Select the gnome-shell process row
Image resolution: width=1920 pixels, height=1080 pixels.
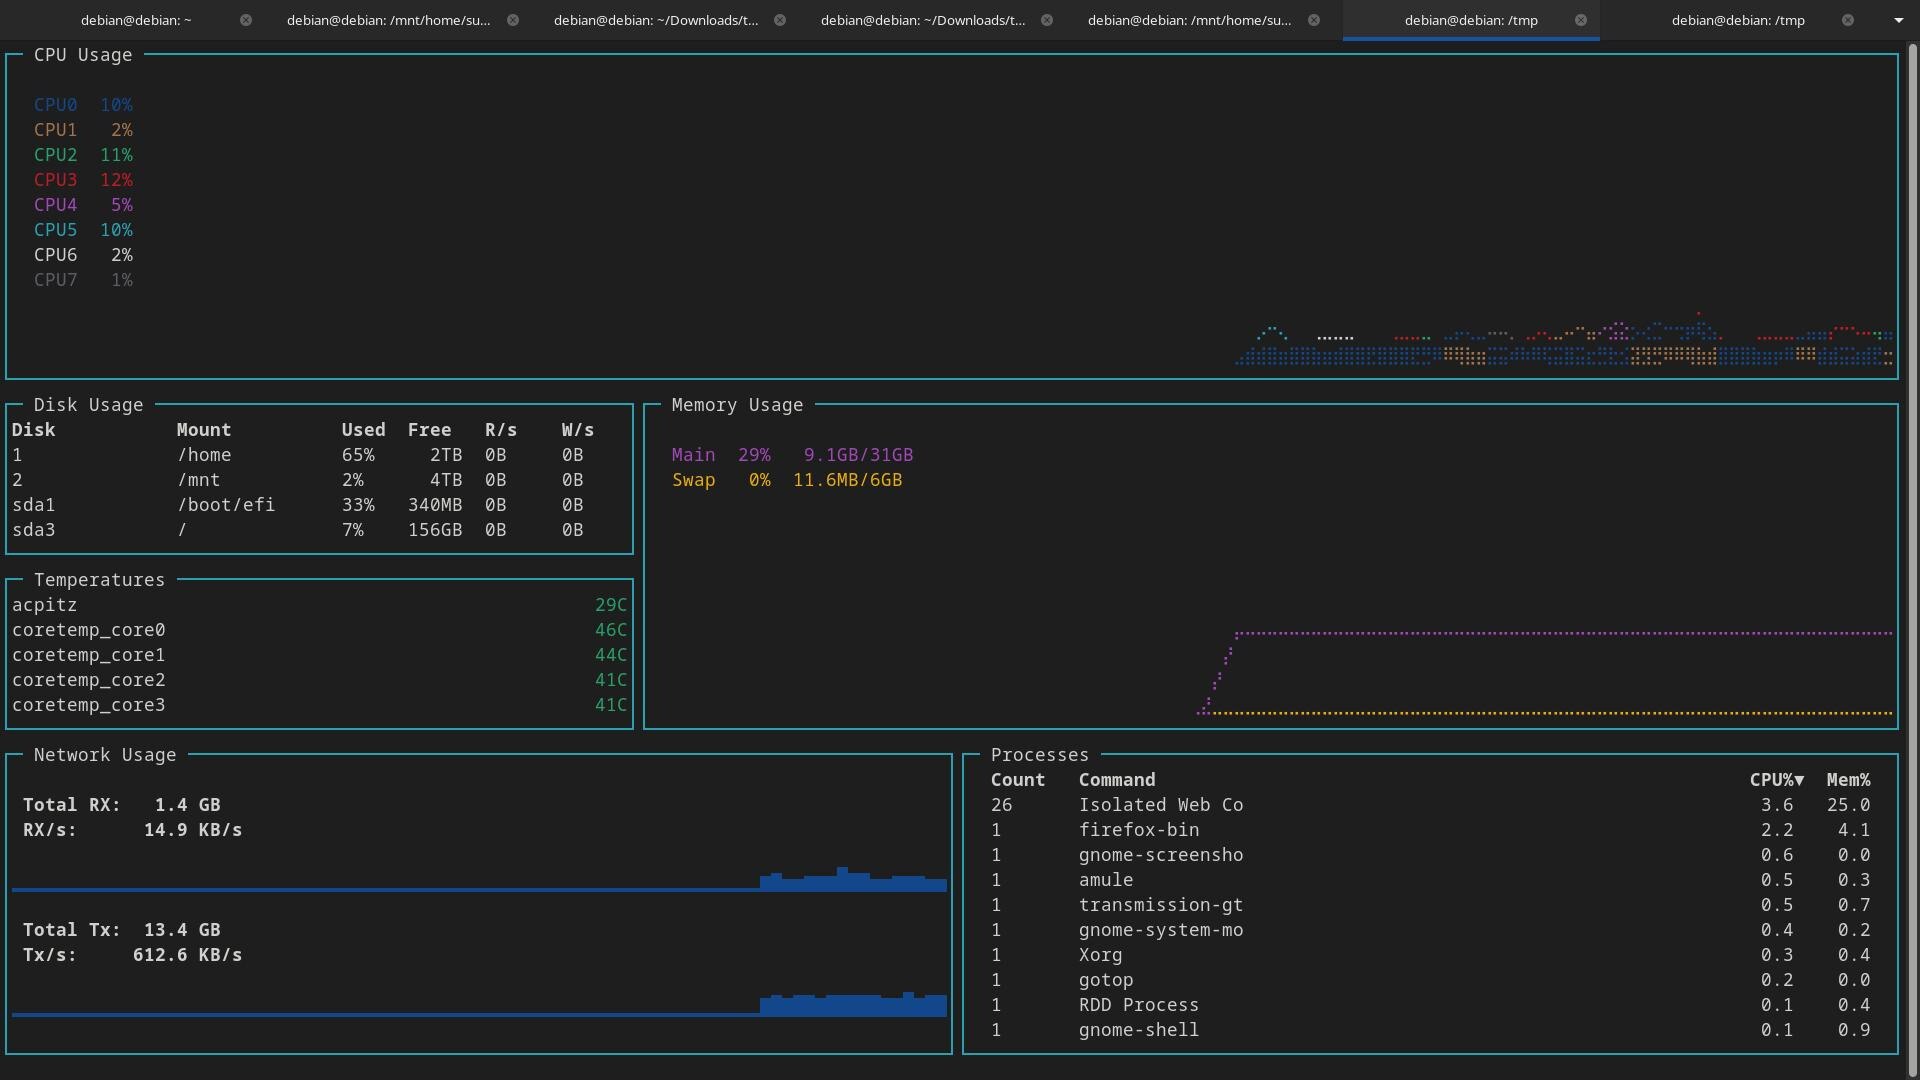click(x=1138, y=1030)
